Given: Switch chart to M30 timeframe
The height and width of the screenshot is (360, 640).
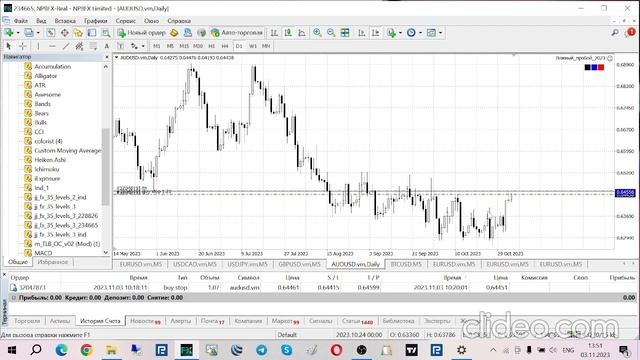Looking at the screenshot, I should tap(198, 46).
